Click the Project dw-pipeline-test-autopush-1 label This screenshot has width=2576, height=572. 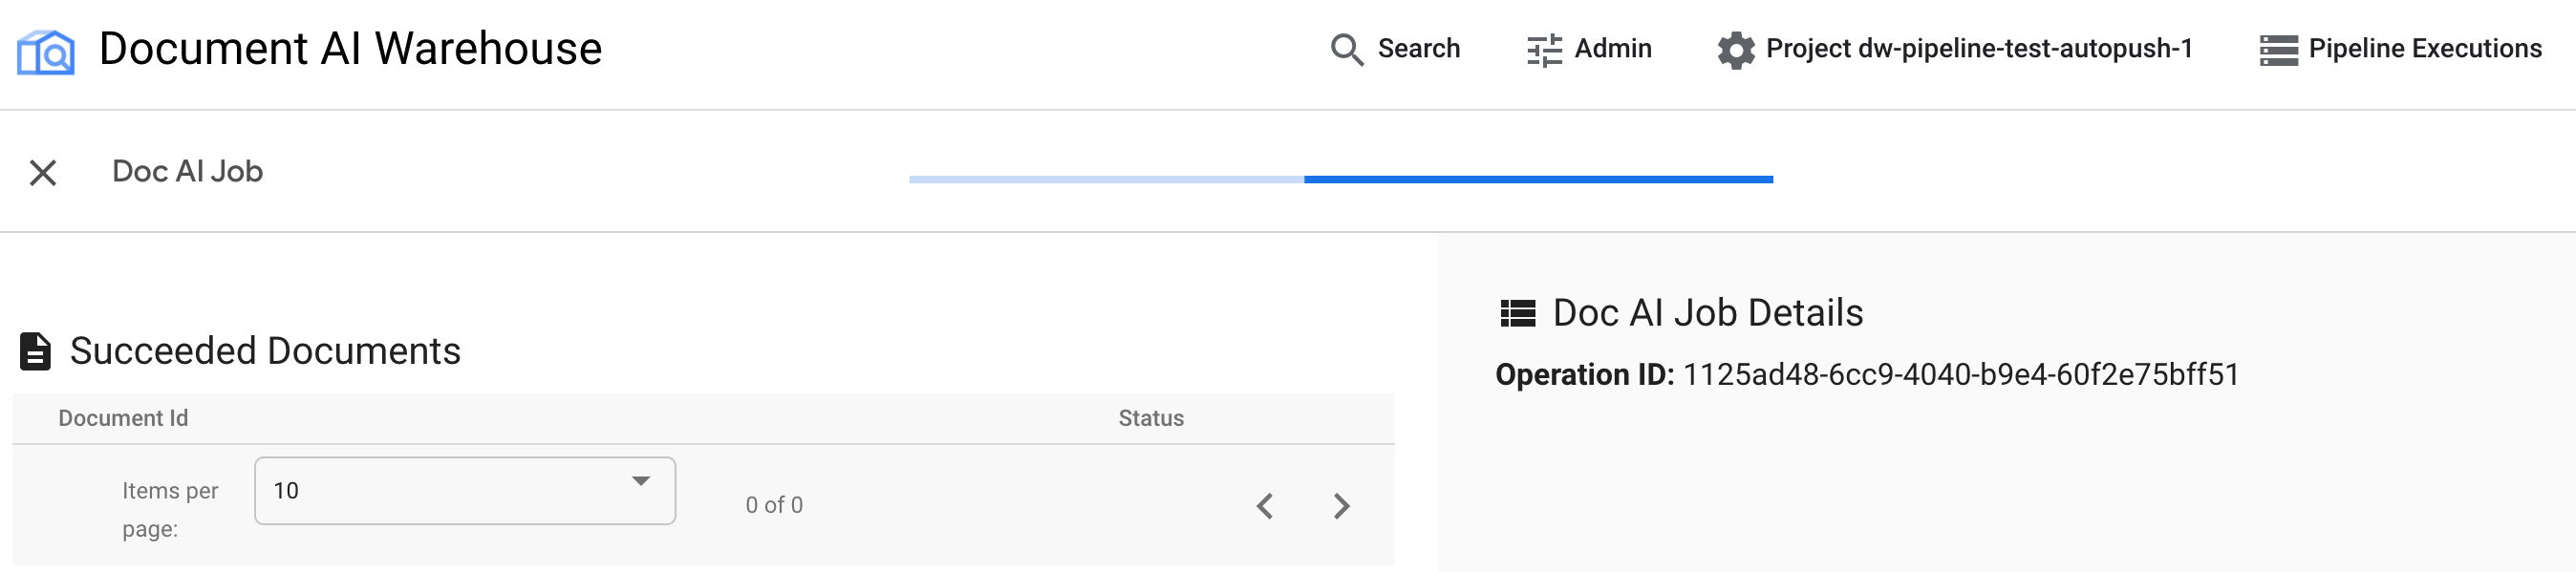[1978, 49]
